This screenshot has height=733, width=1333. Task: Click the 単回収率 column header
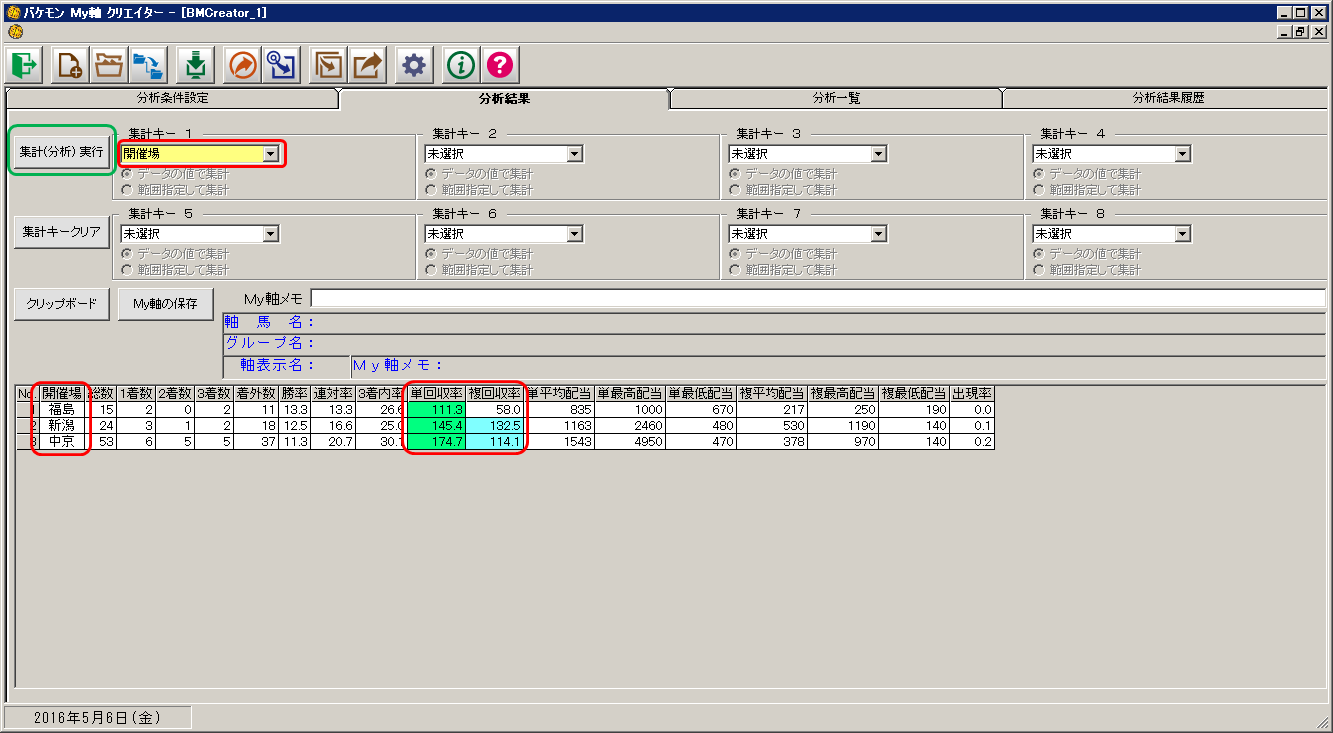tap(435, 394)
